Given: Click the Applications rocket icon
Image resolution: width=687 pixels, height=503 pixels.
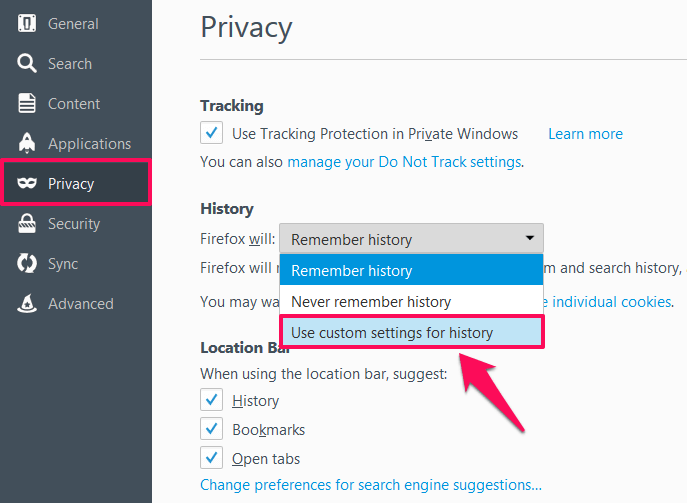Looking at the screenshot, I should (x=27, y=143).
